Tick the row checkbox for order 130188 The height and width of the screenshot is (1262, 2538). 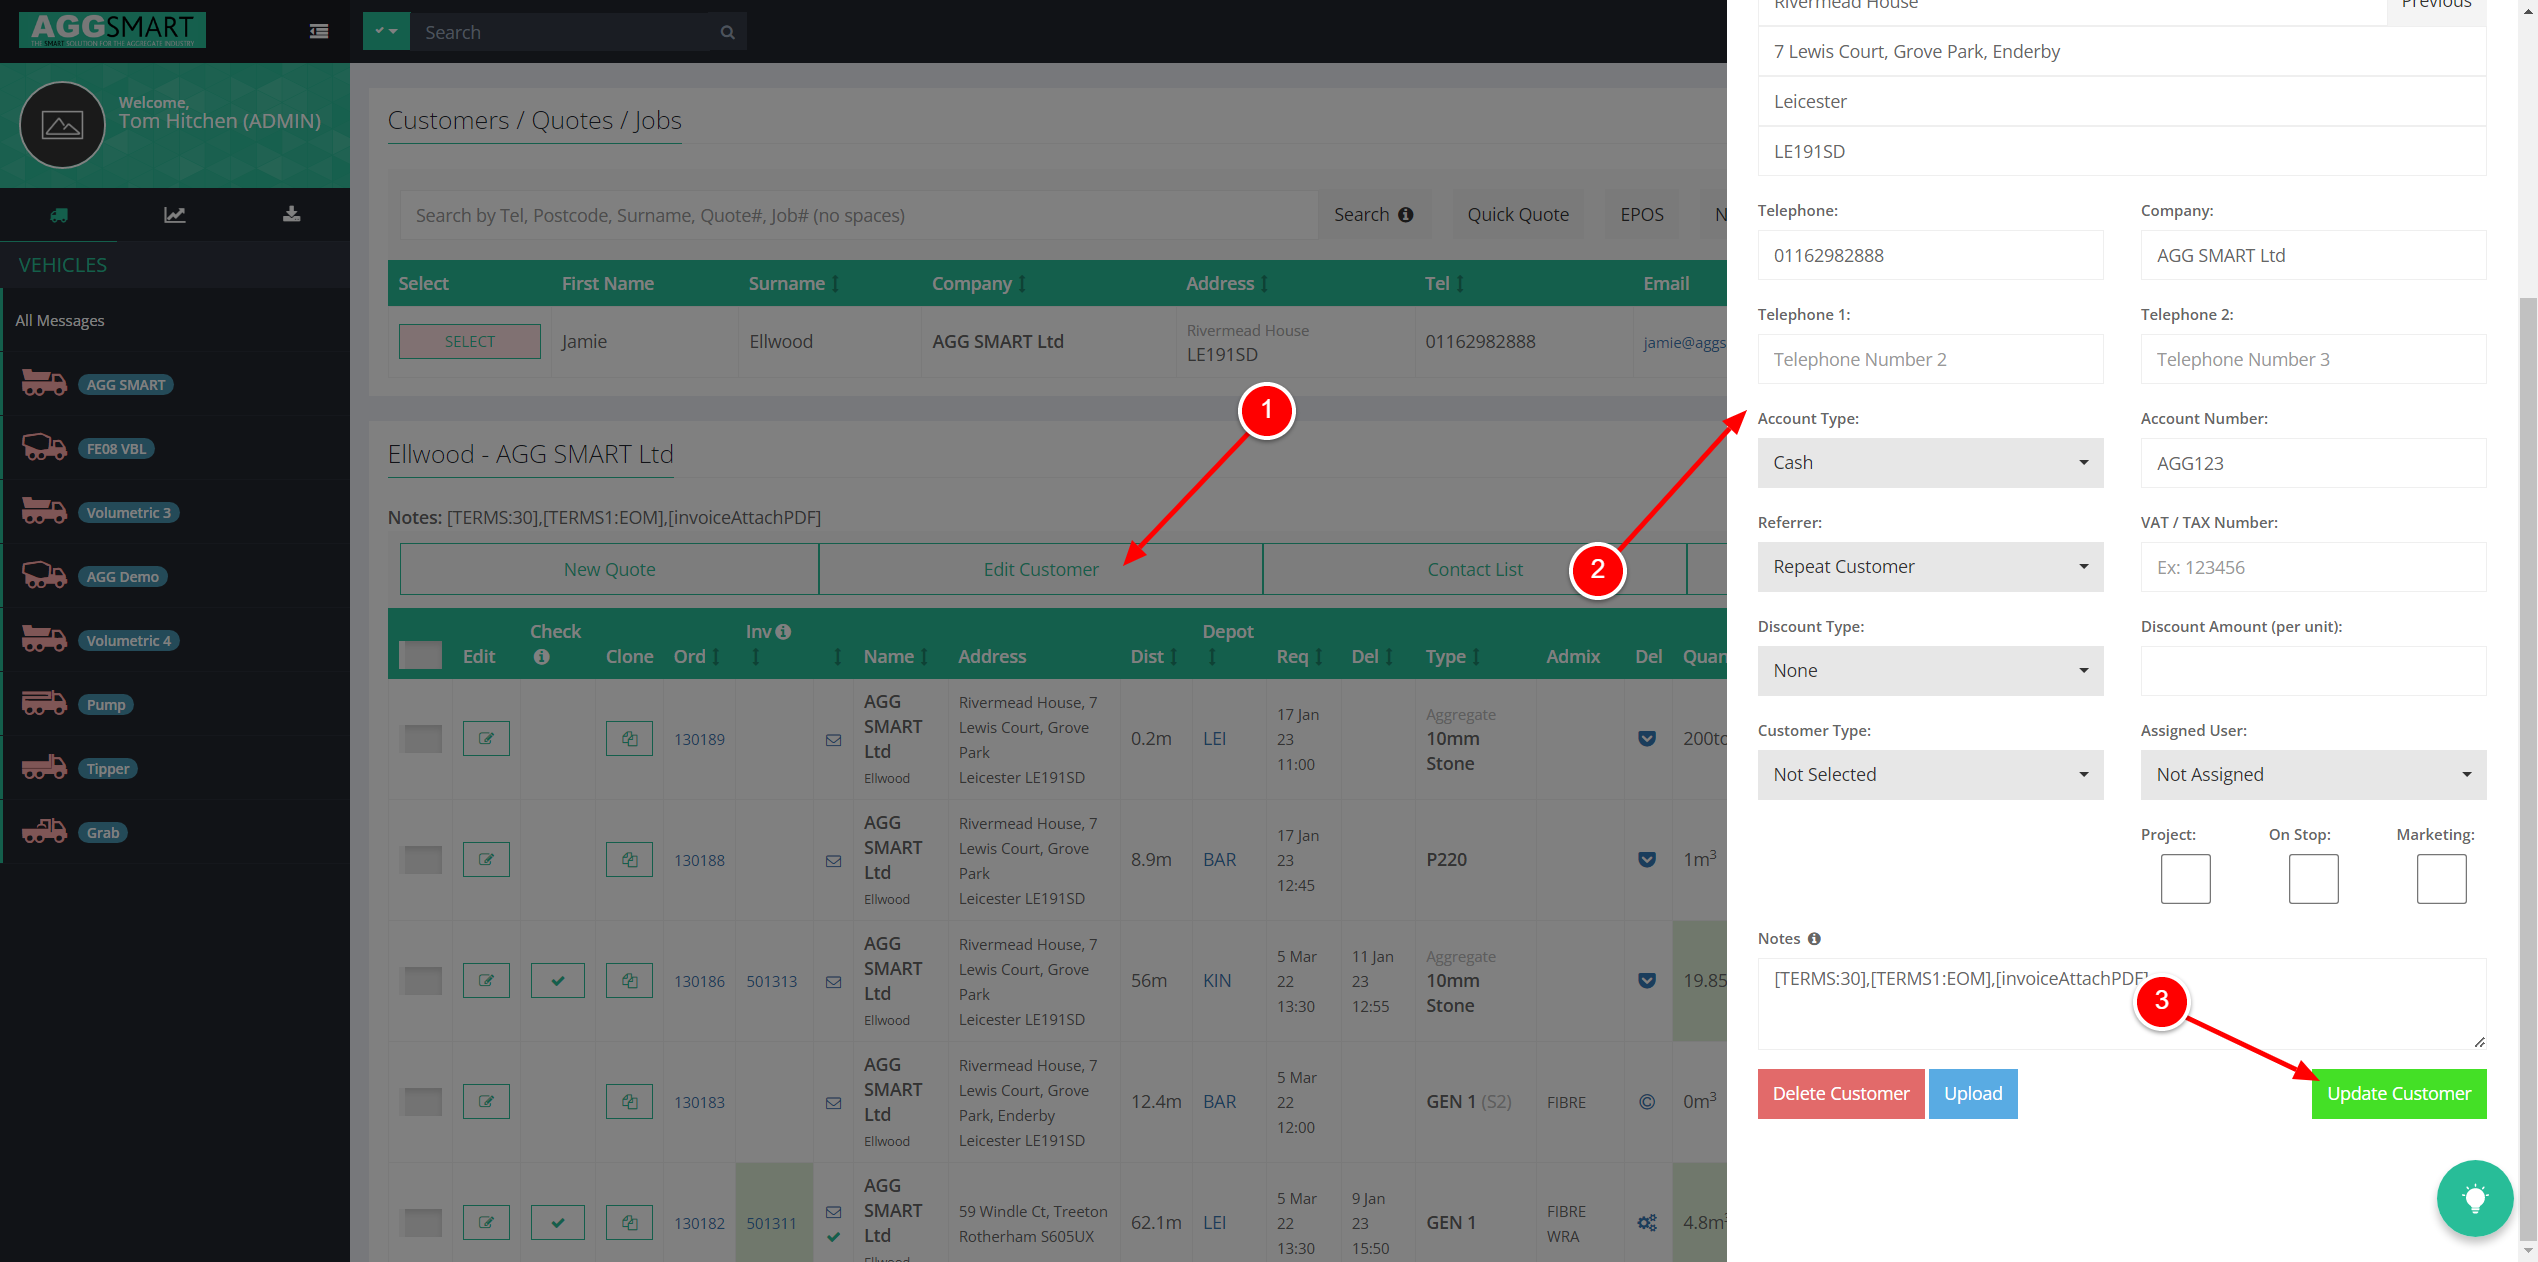coord(421,859)
